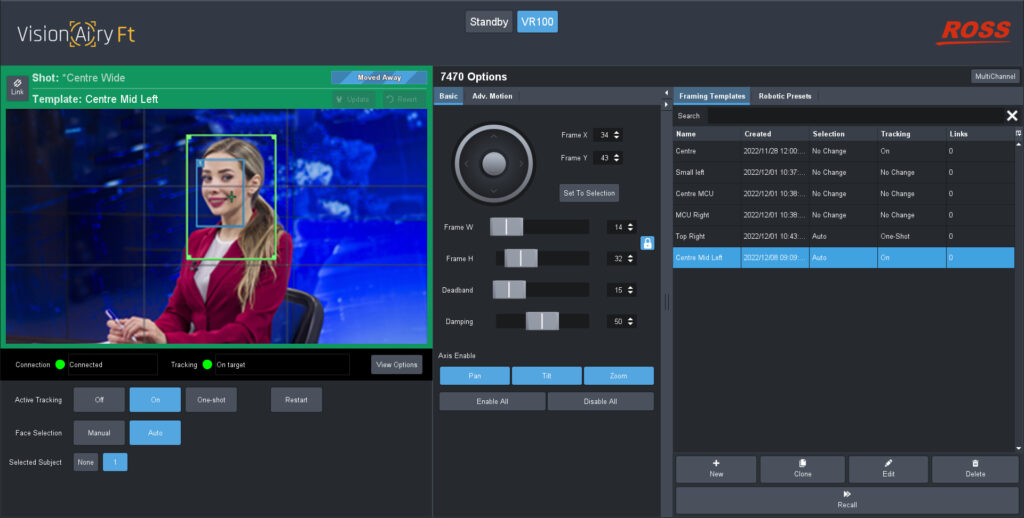1024x518 pixels.
Task: Clear search with the X icon
Action: click(x=1012, y=116)
